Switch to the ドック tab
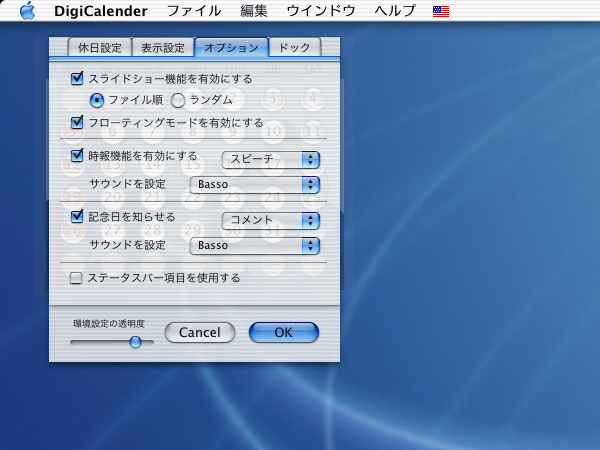The height and width of the screenshot is (450, 600). click(x=294, y=47)
